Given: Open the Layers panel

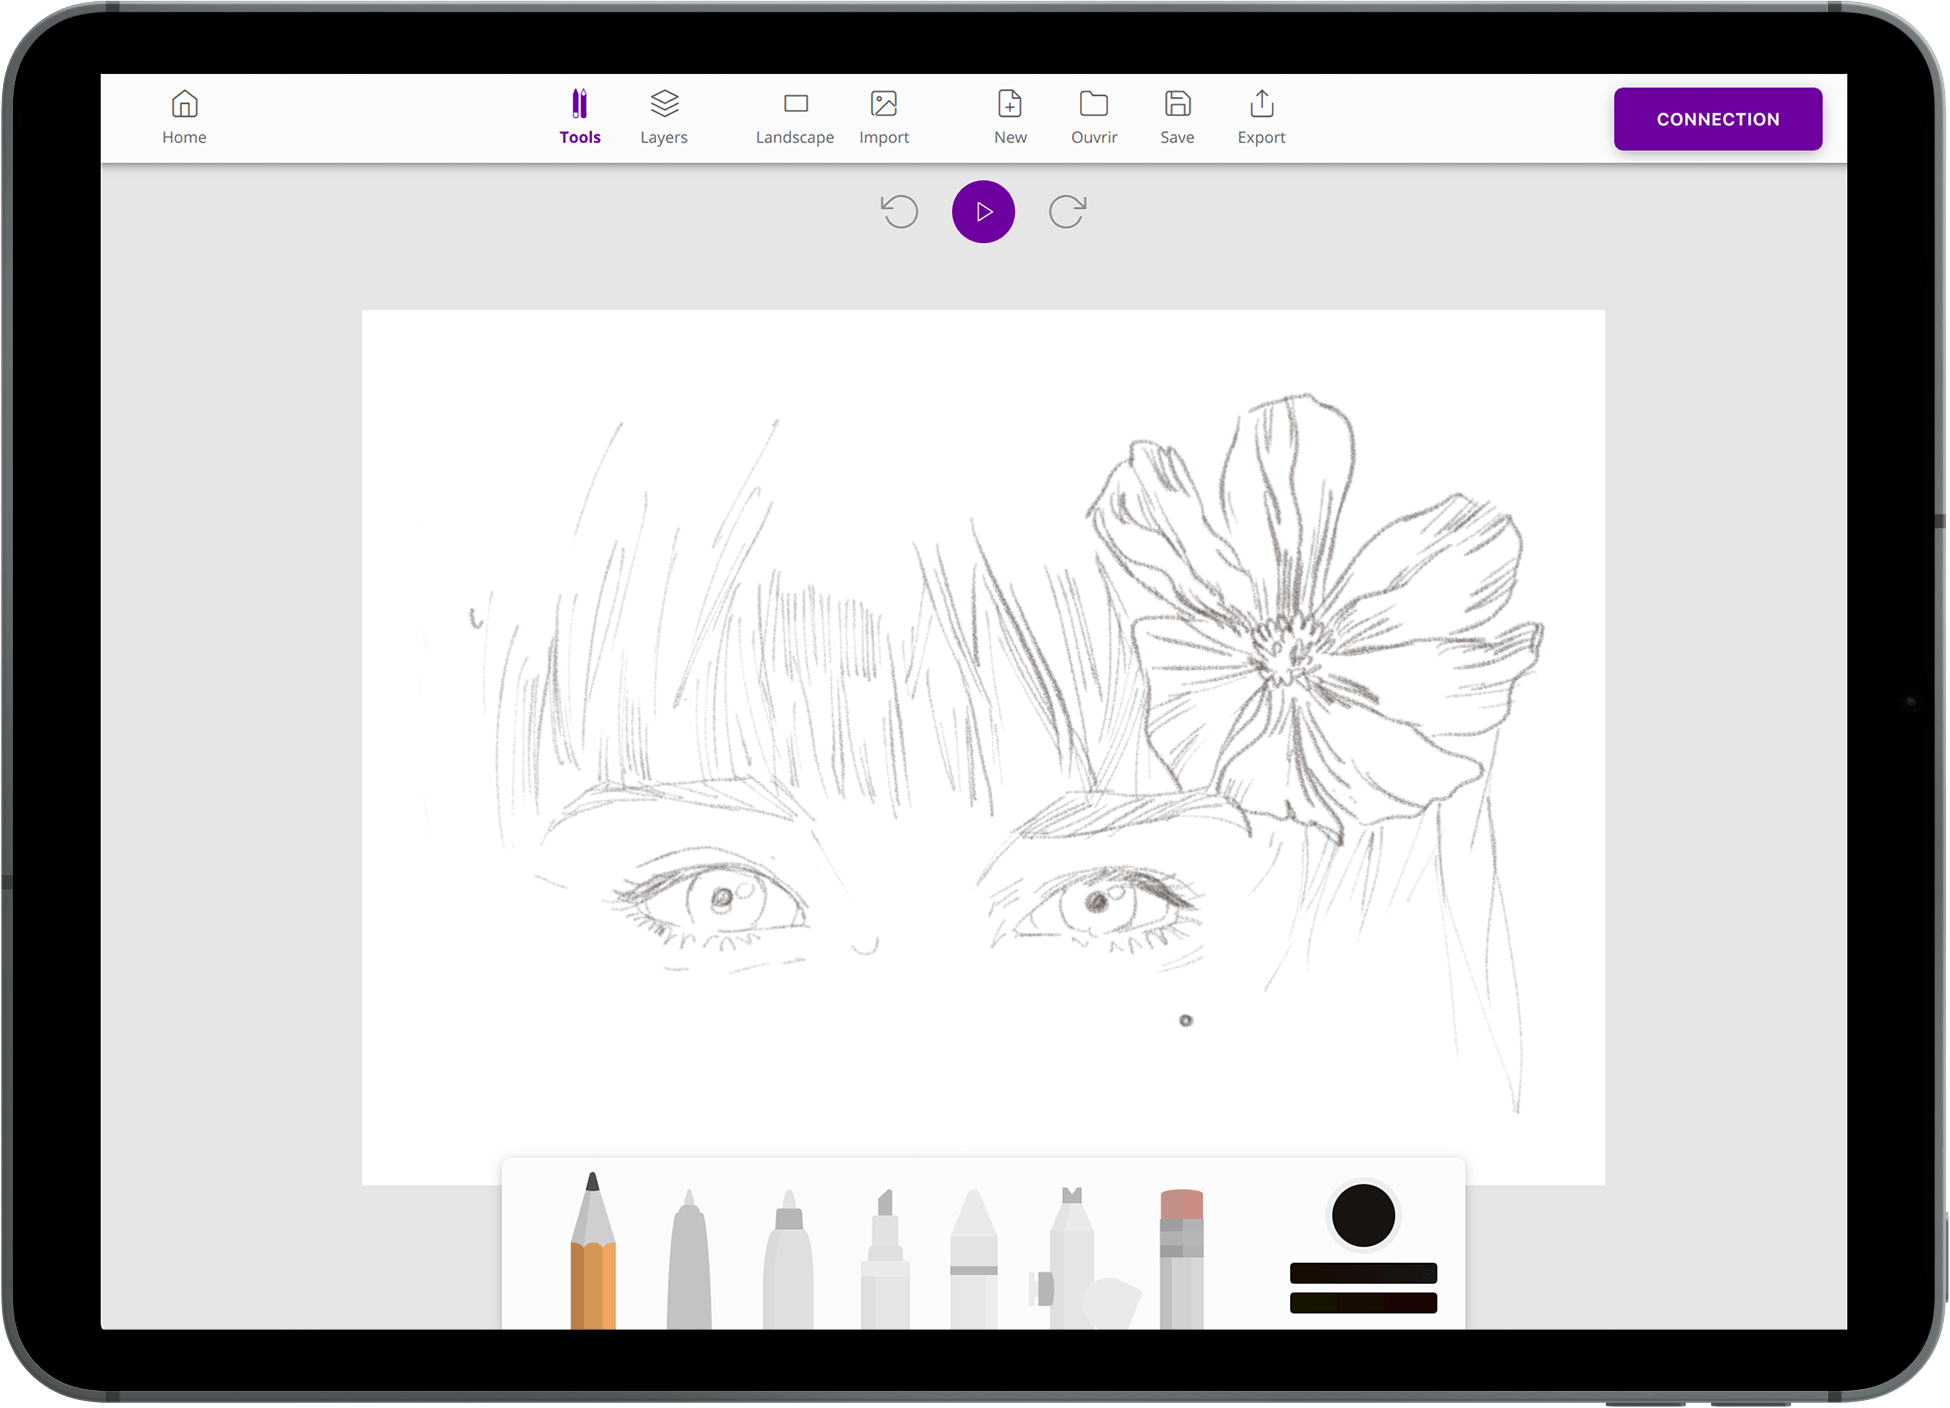Looking at the screenshot, I should point(664,118).
